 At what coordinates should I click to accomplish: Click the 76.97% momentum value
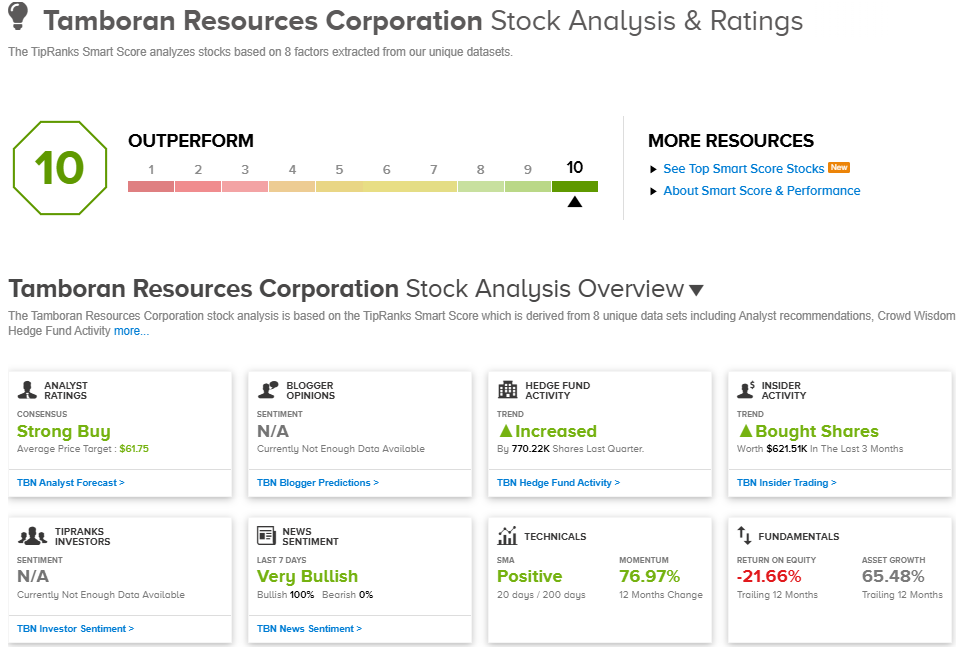point(649,576)
